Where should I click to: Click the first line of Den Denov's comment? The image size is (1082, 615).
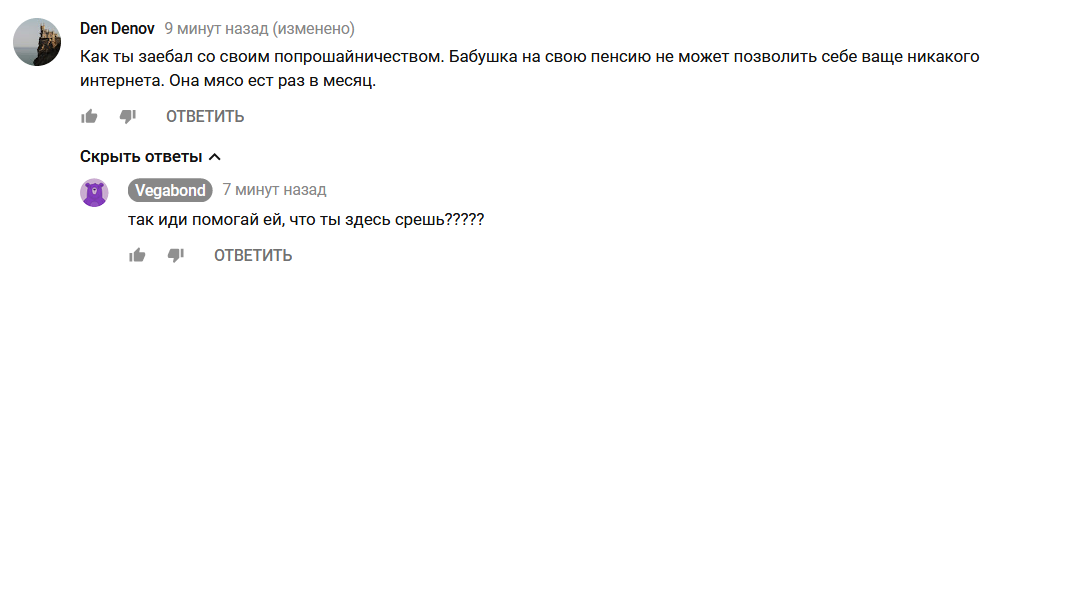point(529,57)
